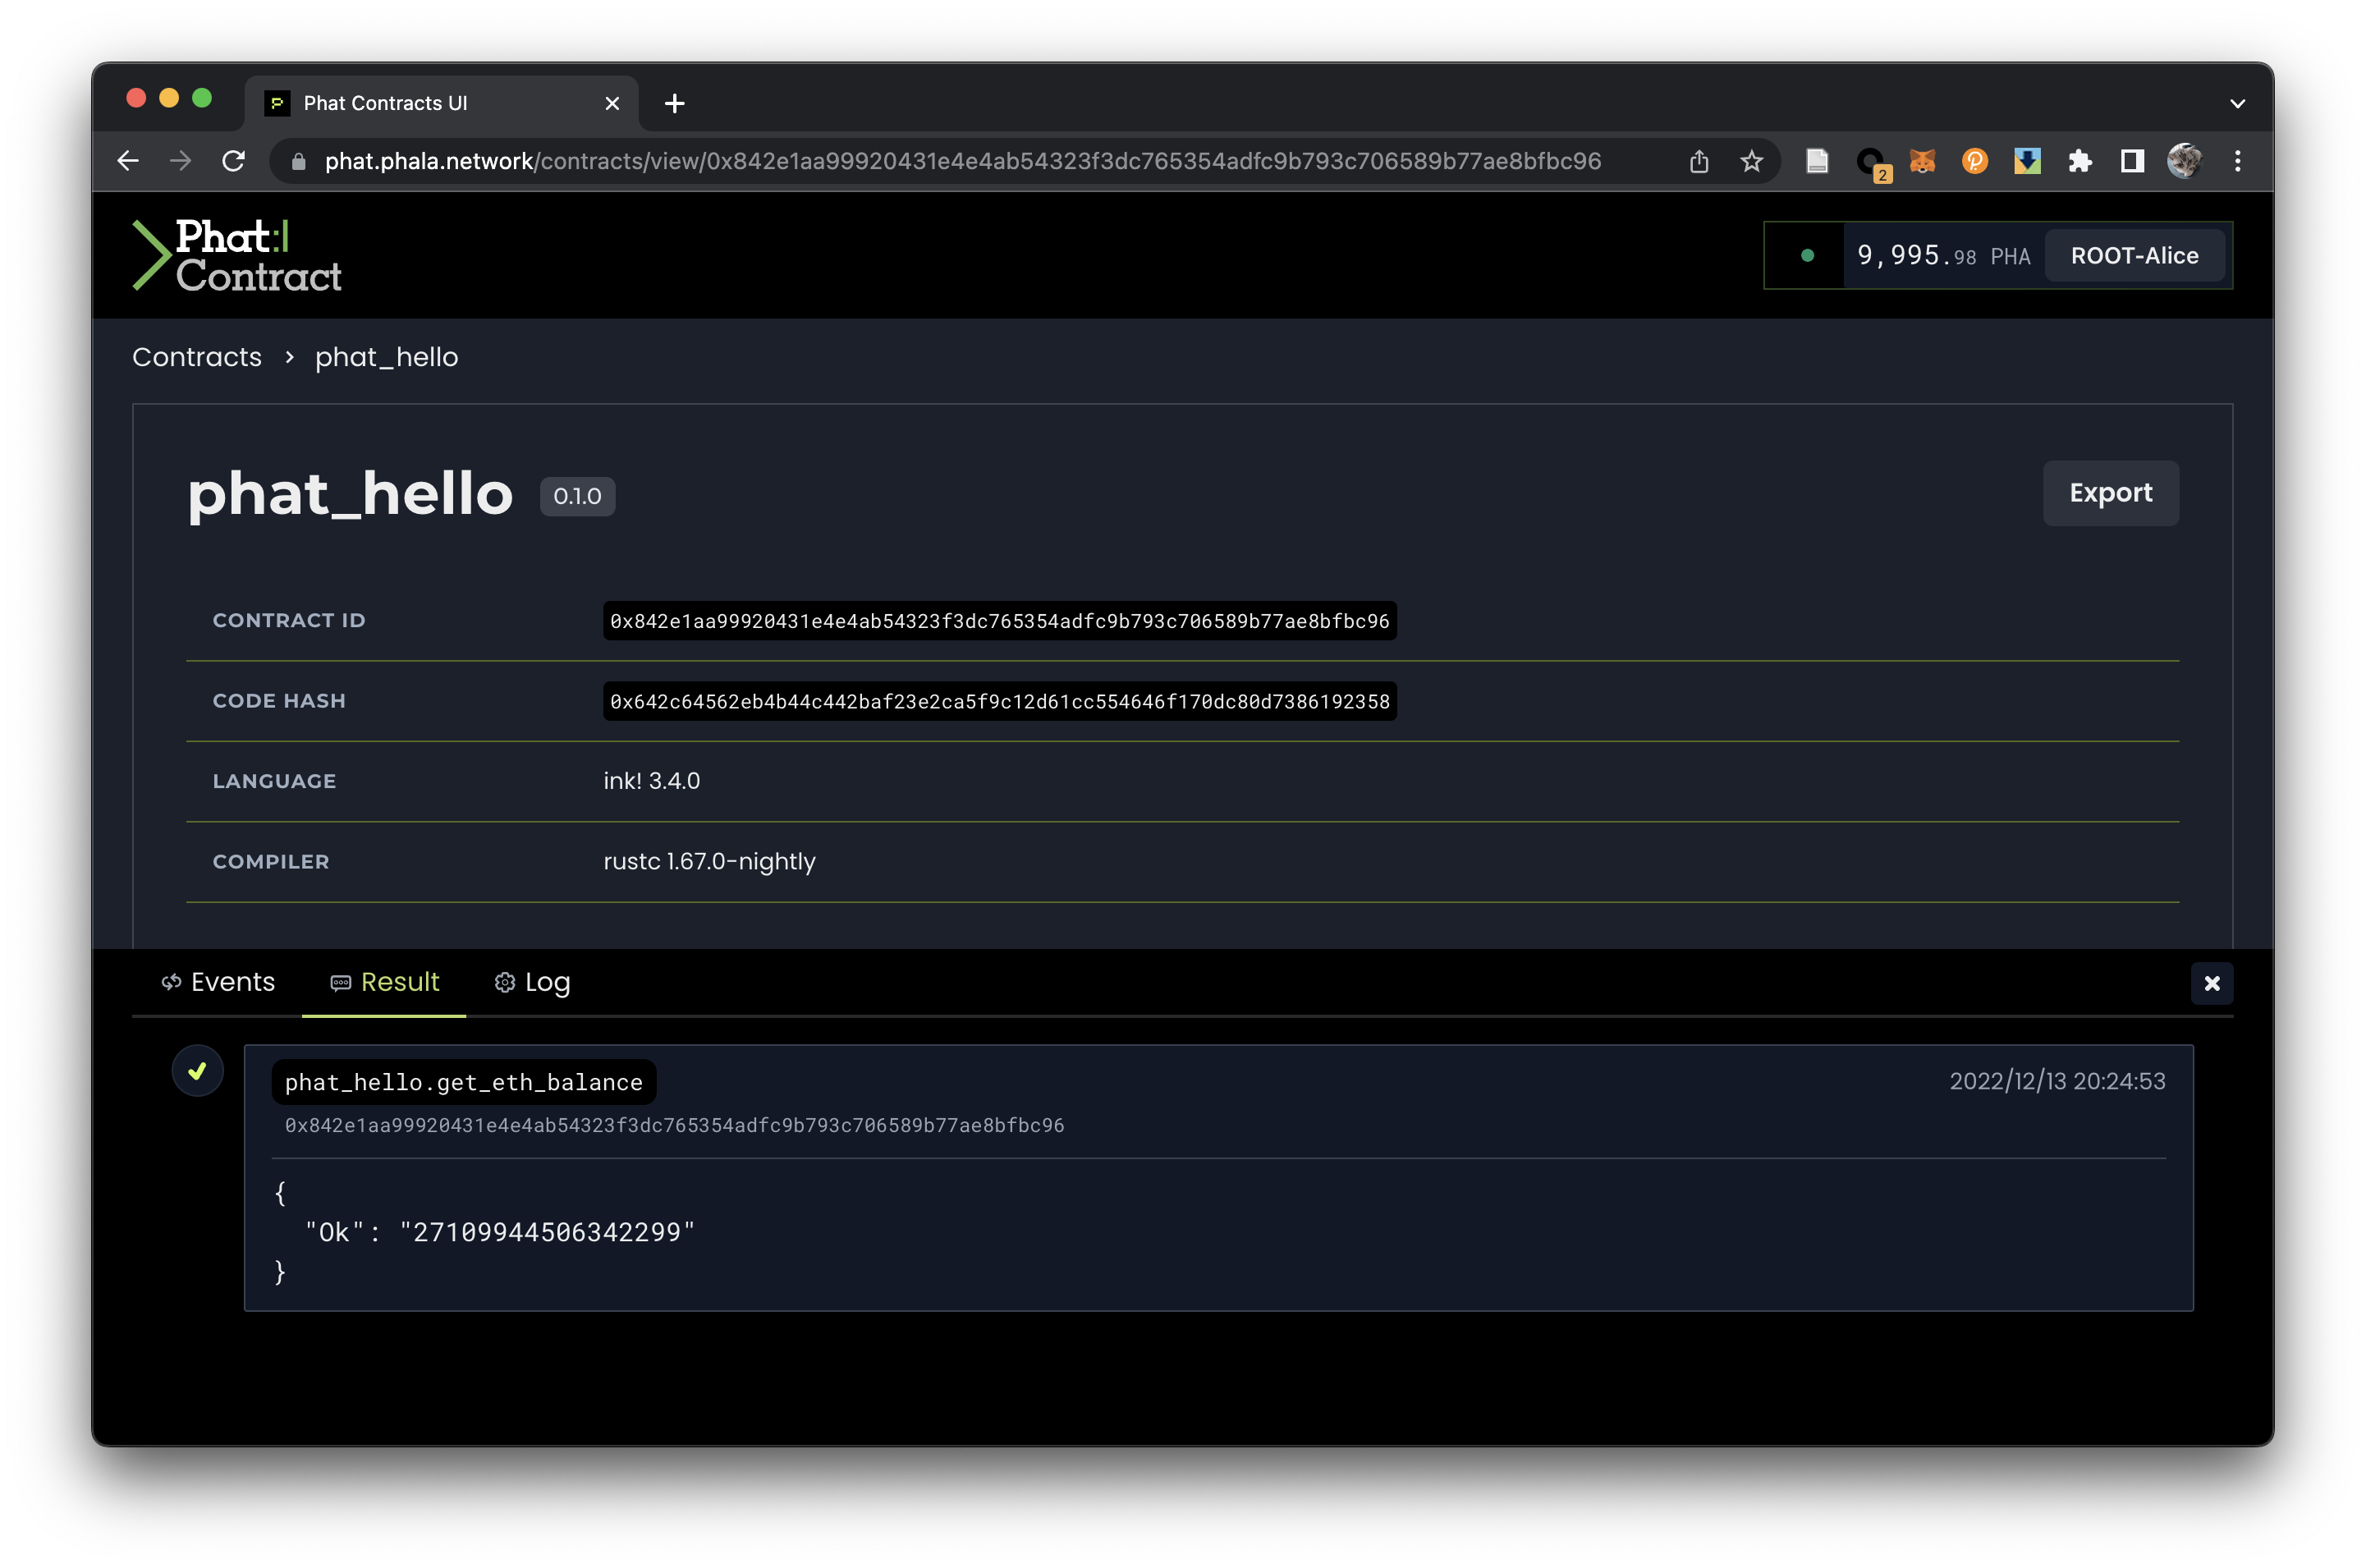
Task: Close the bottom results panel
Action: 2211,983
